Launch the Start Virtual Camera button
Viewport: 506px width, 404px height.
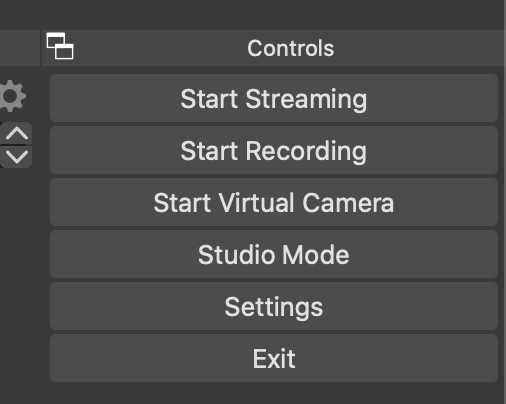[274, 202]
